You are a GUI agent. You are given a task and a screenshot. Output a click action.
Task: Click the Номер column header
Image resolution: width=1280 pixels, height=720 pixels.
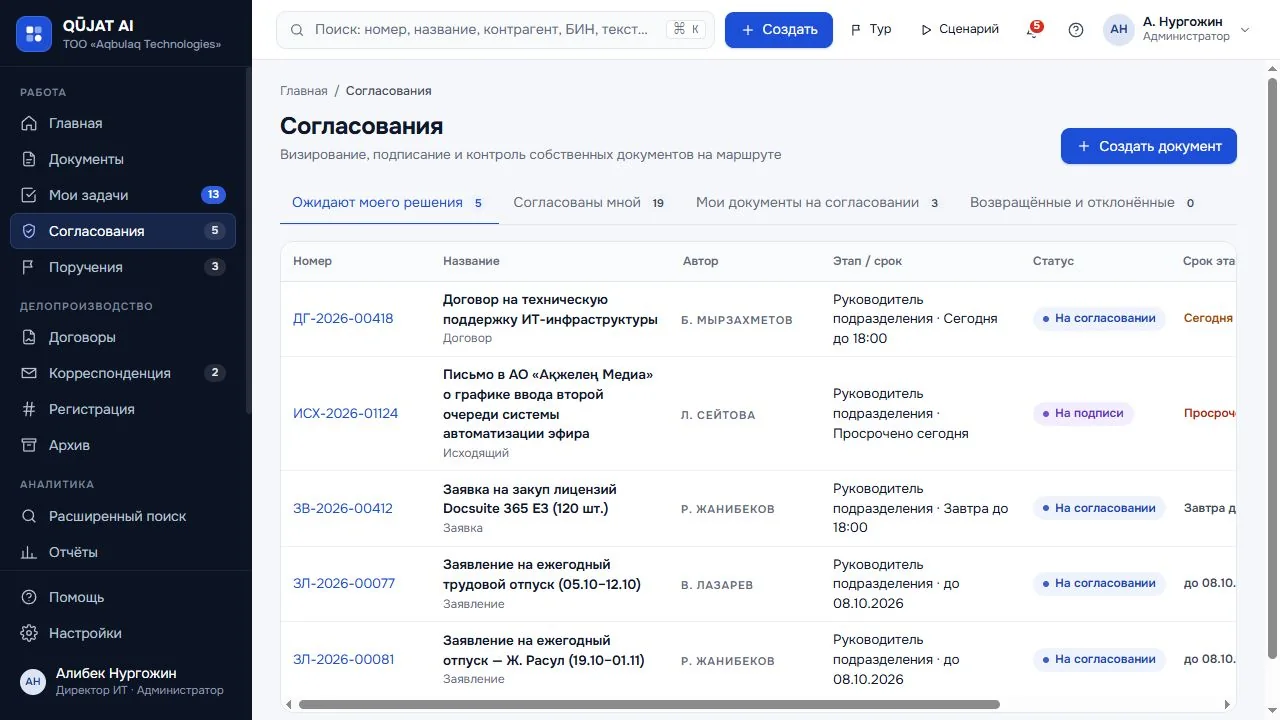(313, 261)
